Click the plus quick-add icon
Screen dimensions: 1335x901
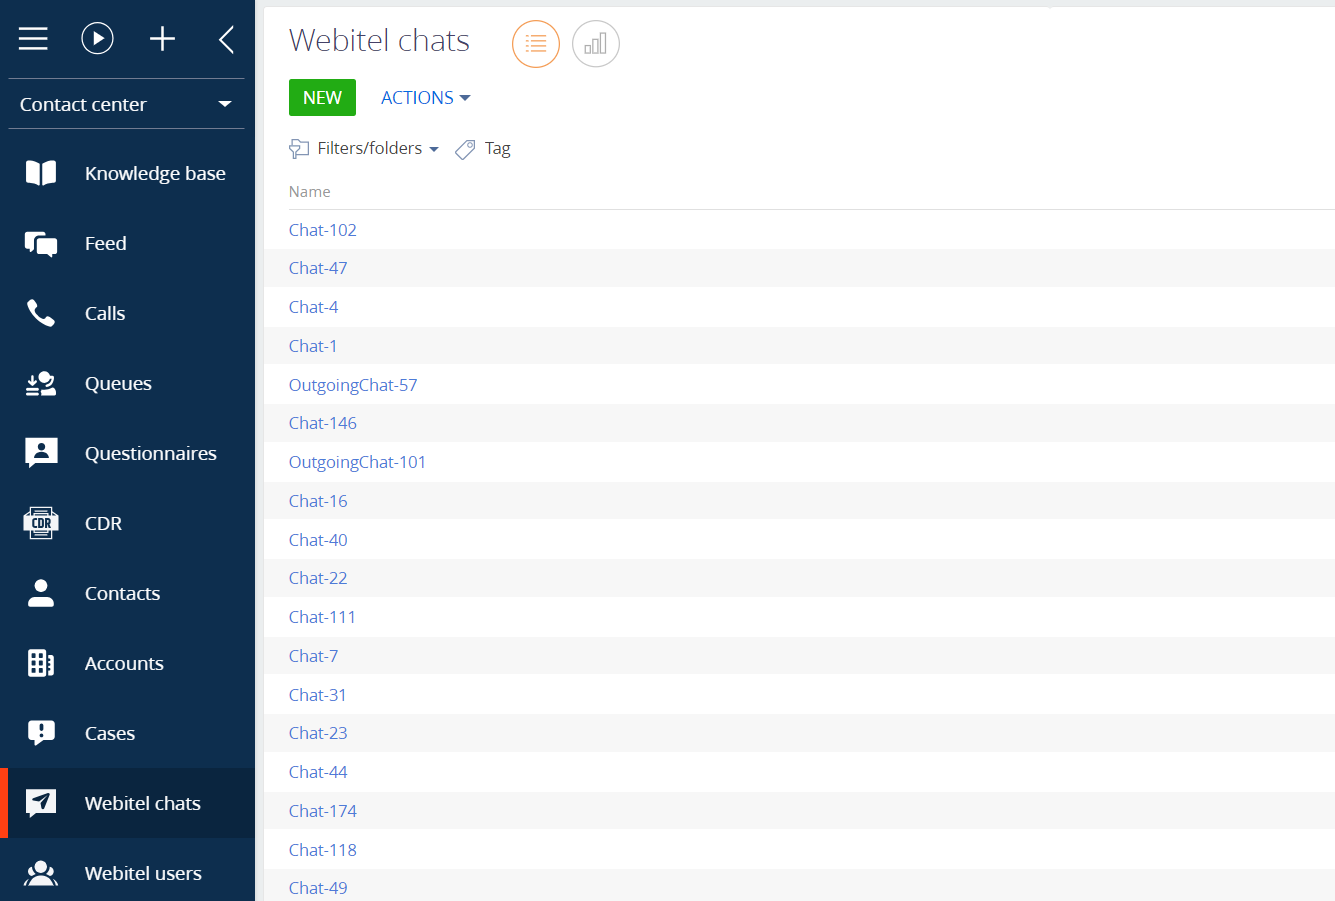pyautogui.click(x=162, y=39)
